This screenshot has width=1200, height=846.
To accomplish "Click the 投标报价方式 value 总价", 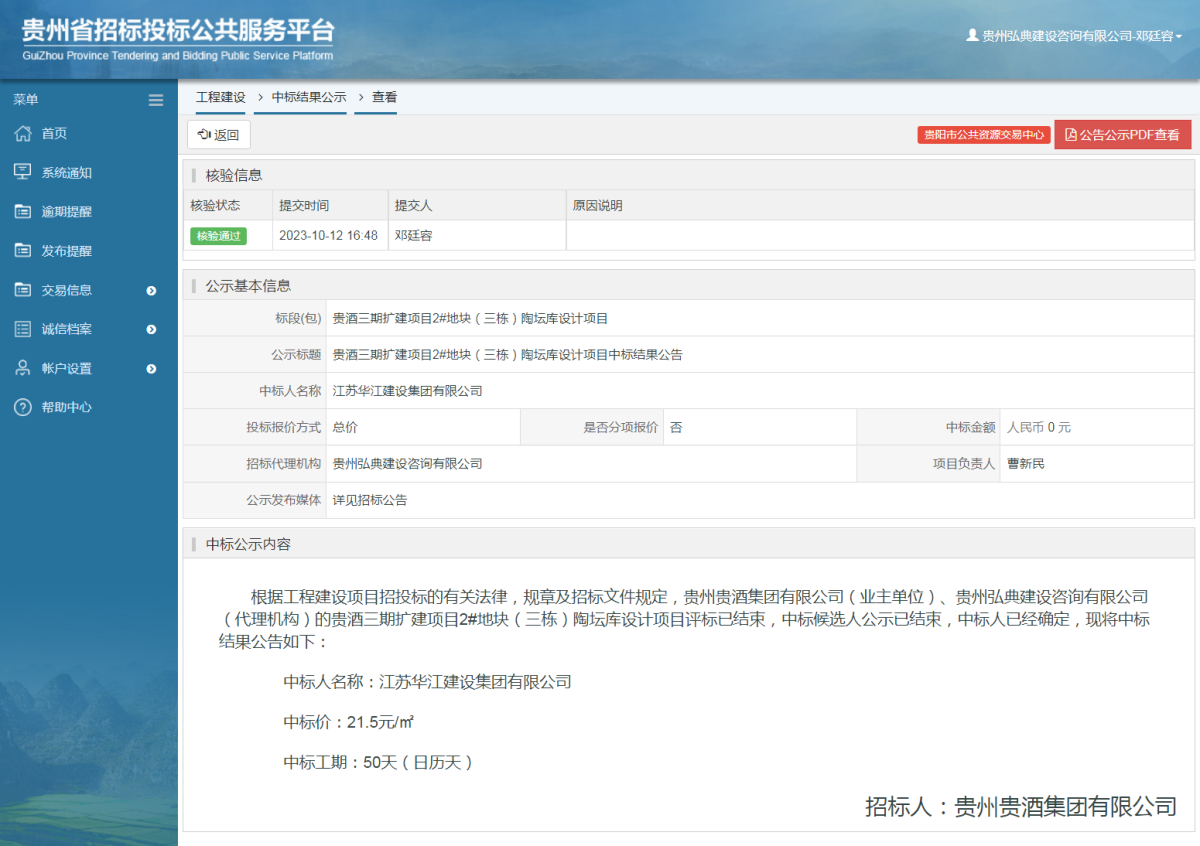I will coord(345,427).
